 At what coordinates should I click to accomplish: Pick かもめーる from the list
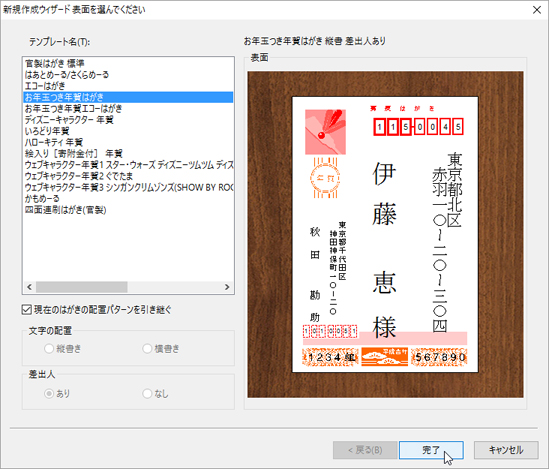click(x=128, y=198)
